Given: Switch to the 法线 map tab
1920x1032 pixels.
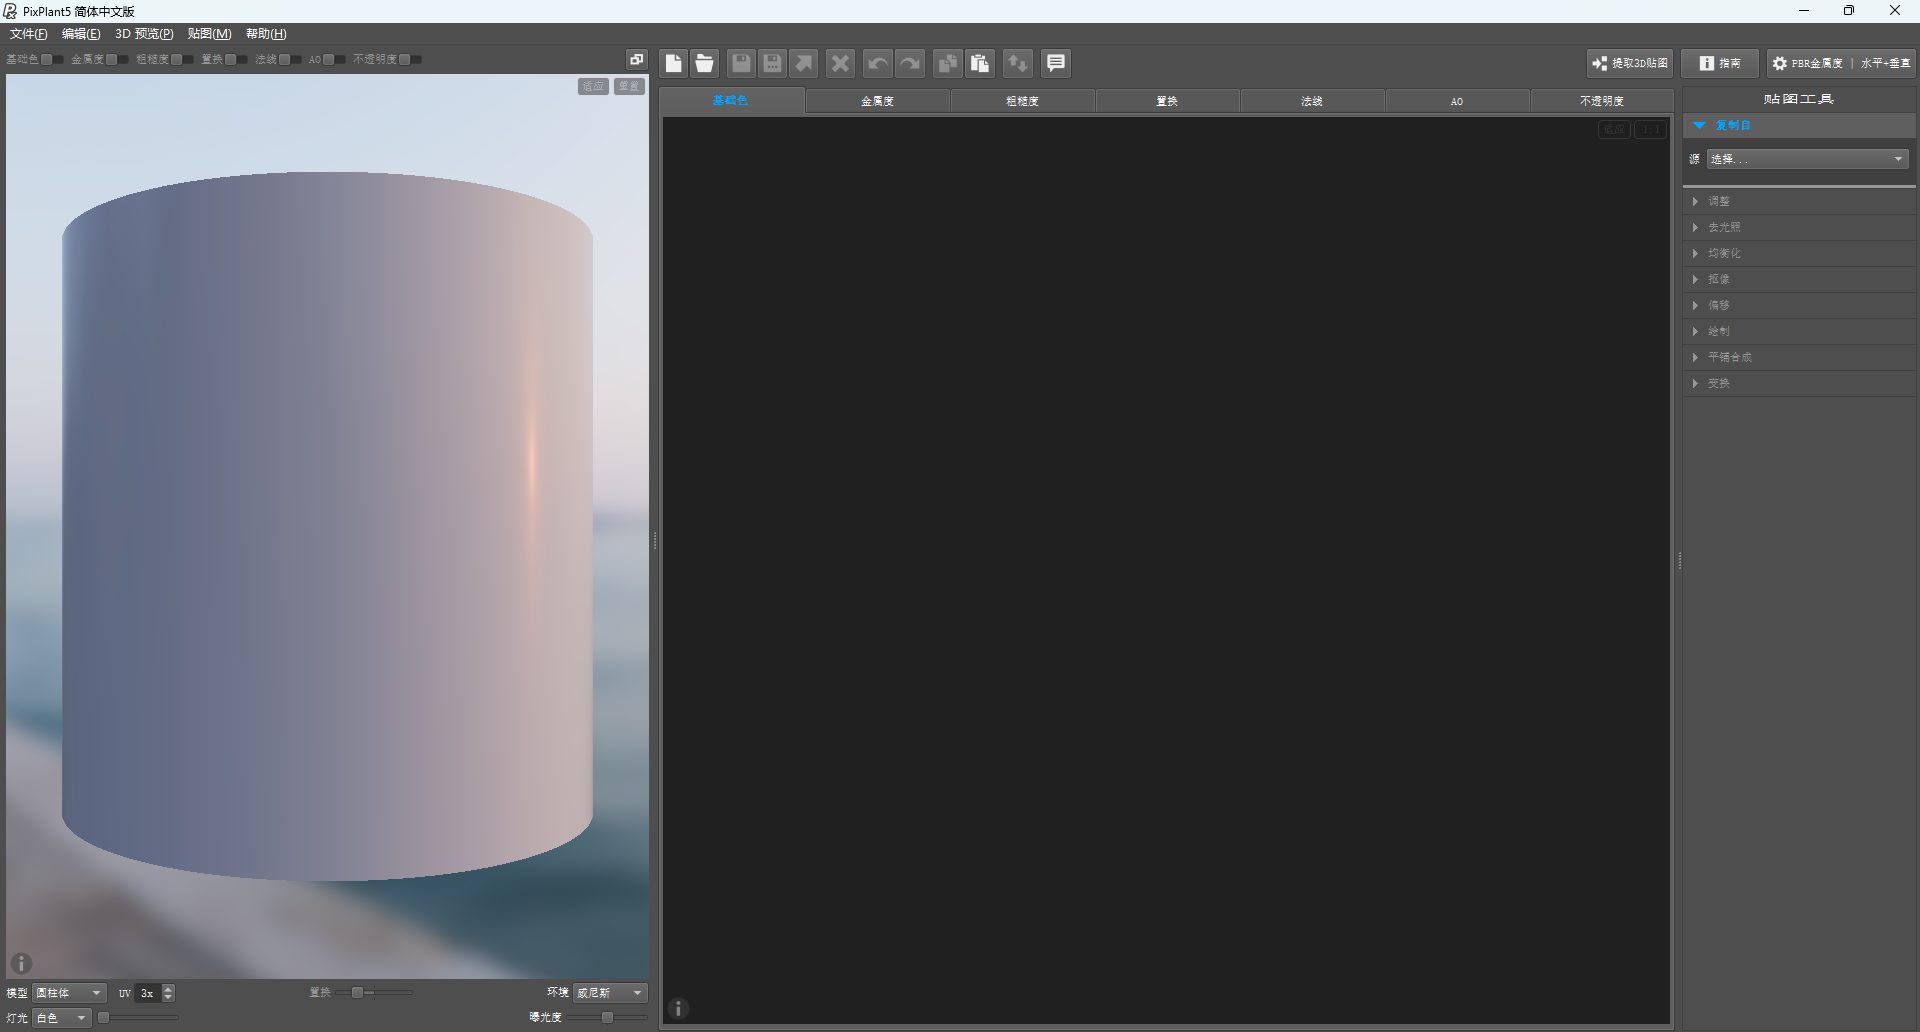Looking at the screenshot, I should coord(1311,101).
